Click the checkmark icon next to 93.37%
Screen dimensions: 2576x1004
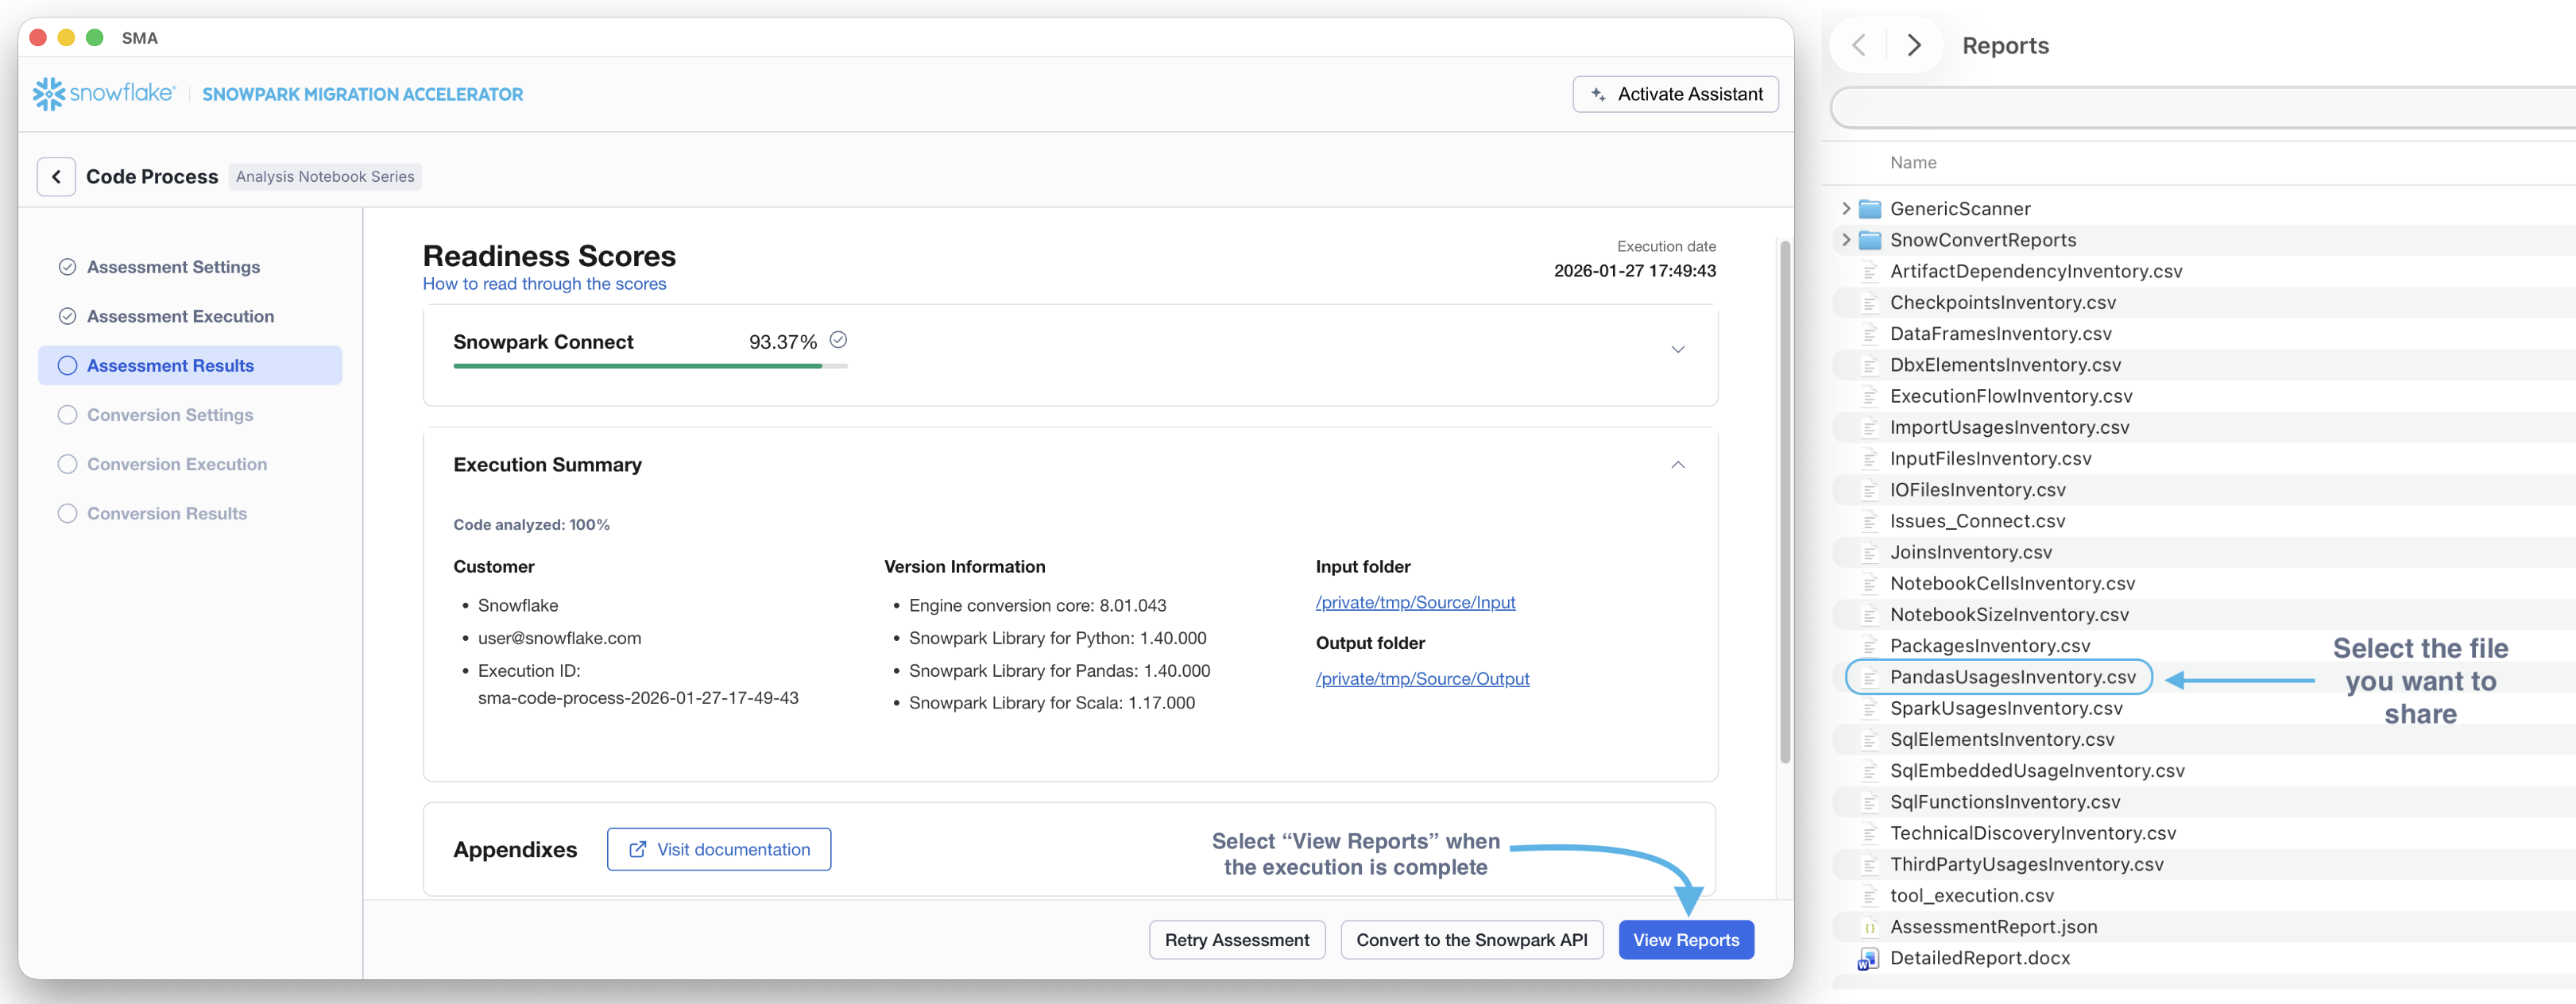pos(838,341)
